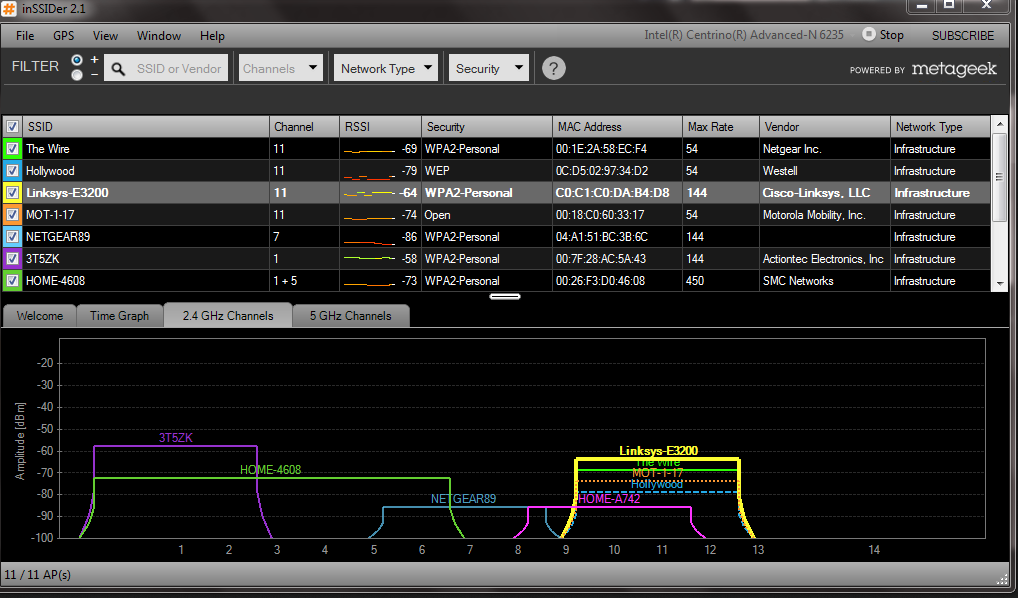
Task: Click the 3T5ZK label in channel graph
Action: point(176,438)
